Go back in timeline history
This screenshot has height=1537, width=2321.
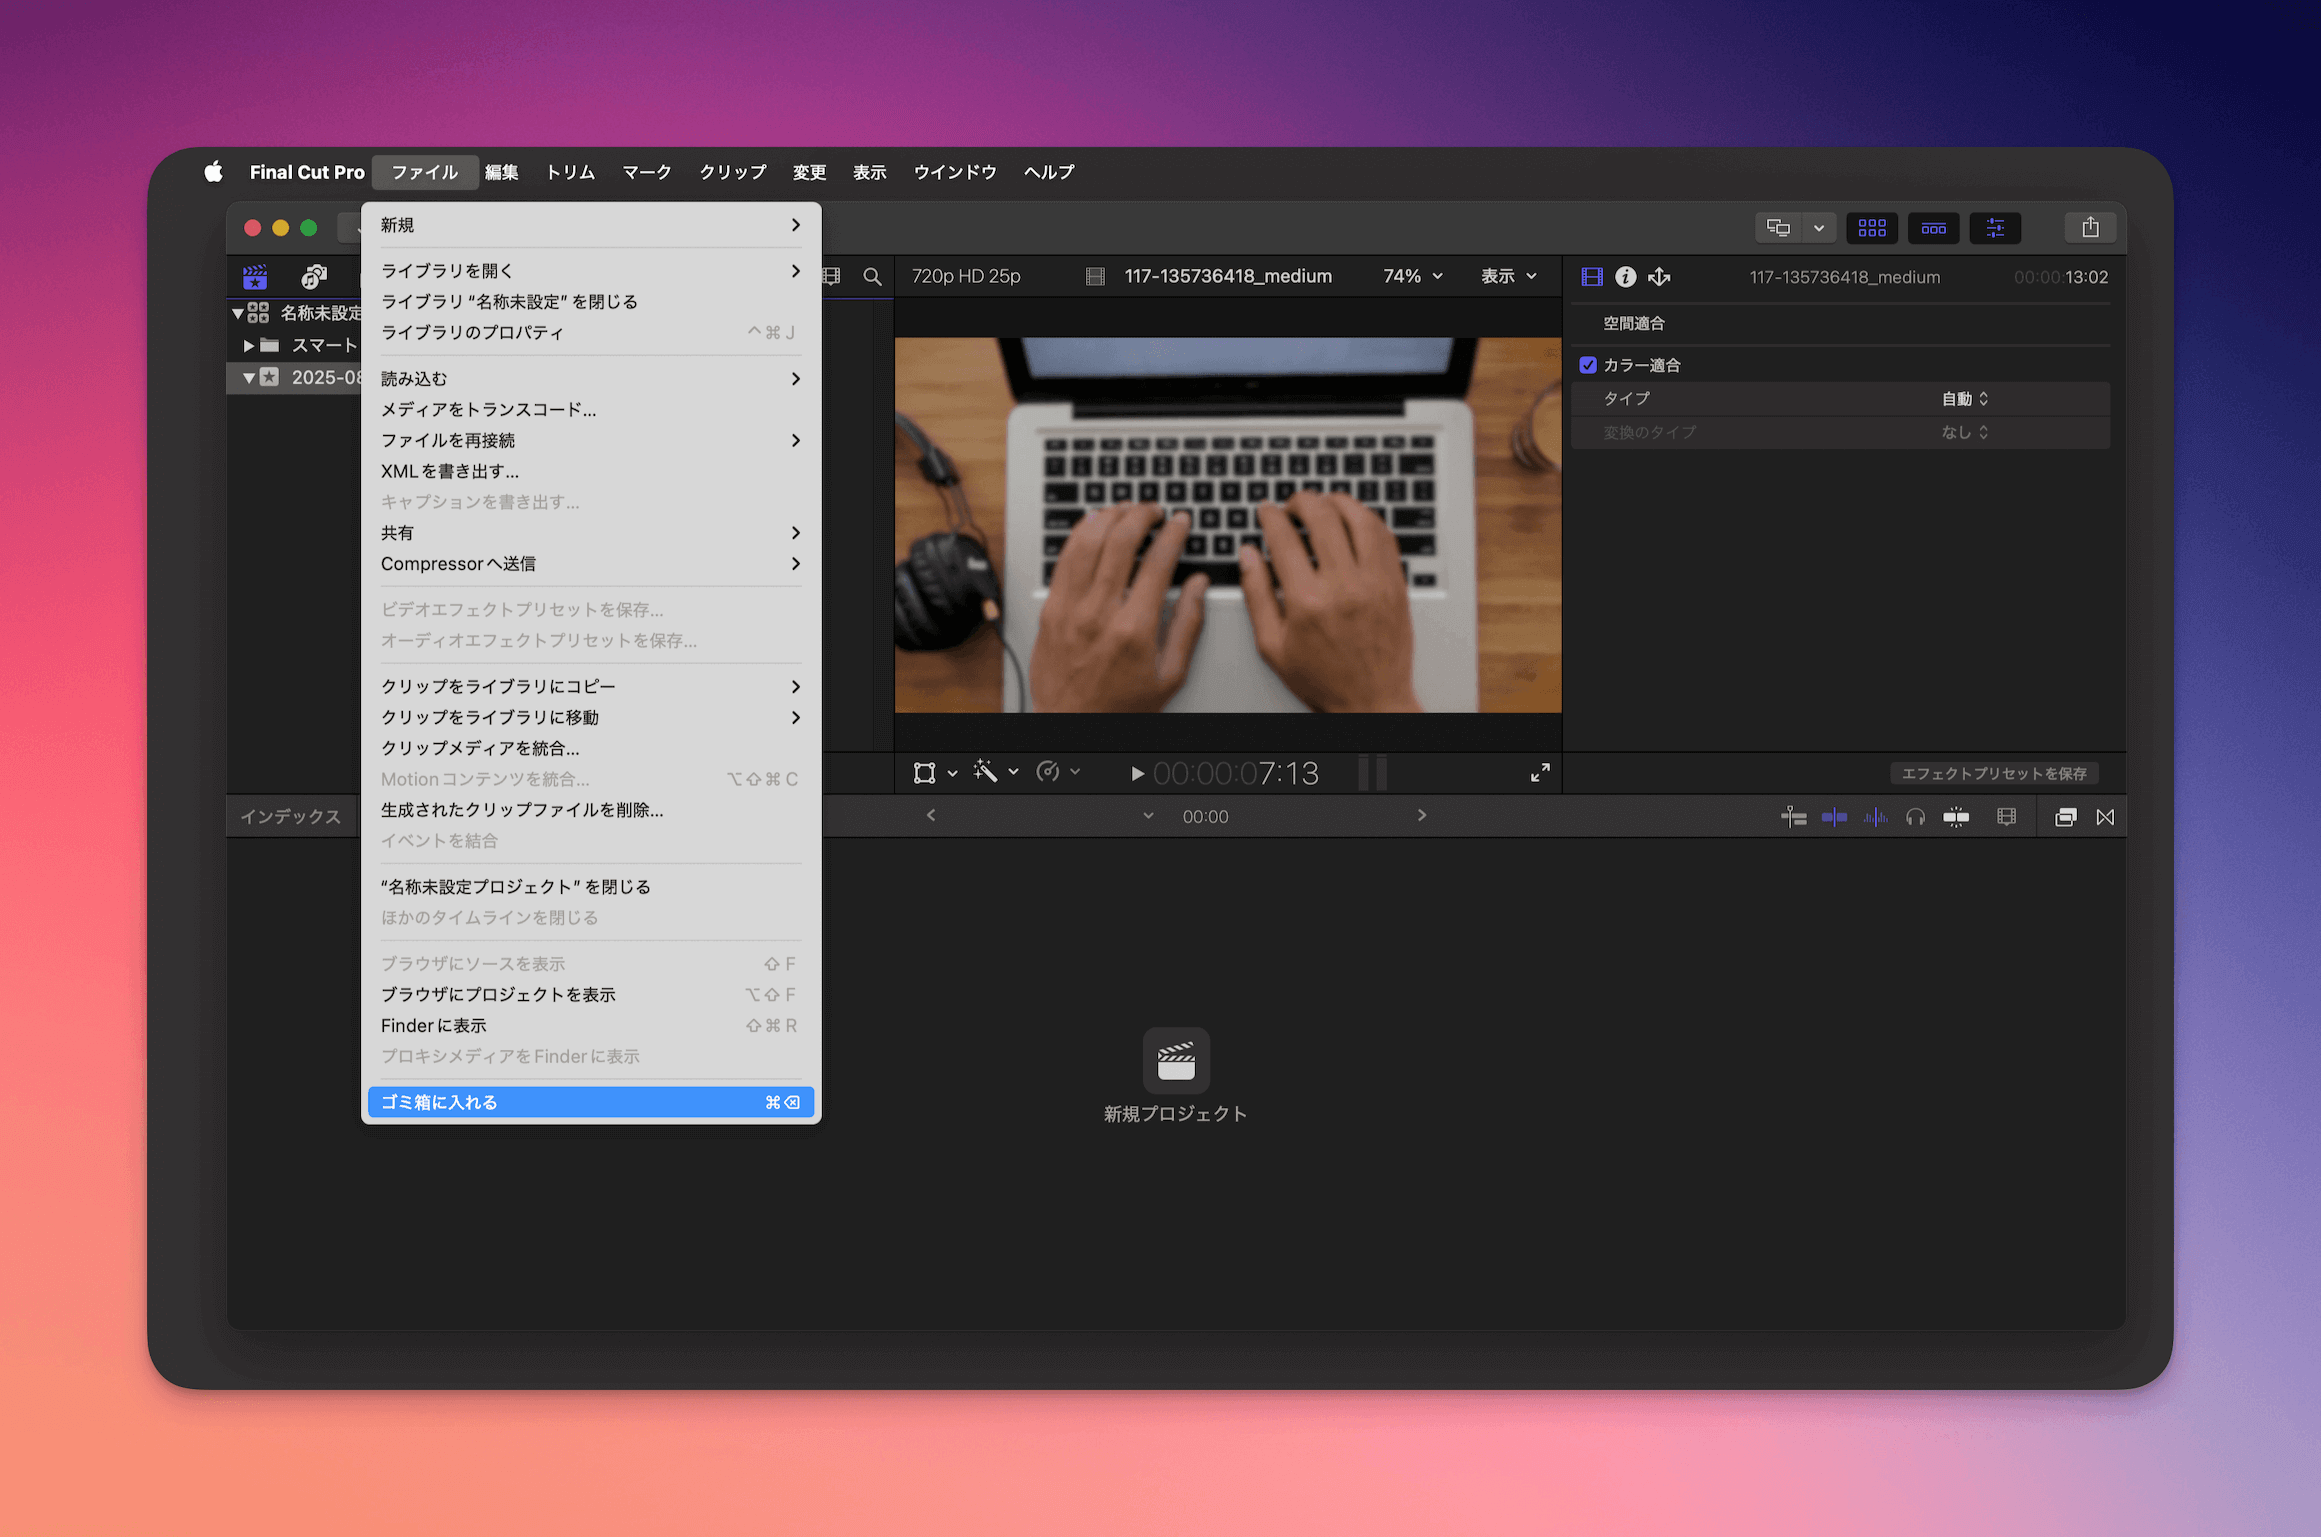(x=931, y=816)
